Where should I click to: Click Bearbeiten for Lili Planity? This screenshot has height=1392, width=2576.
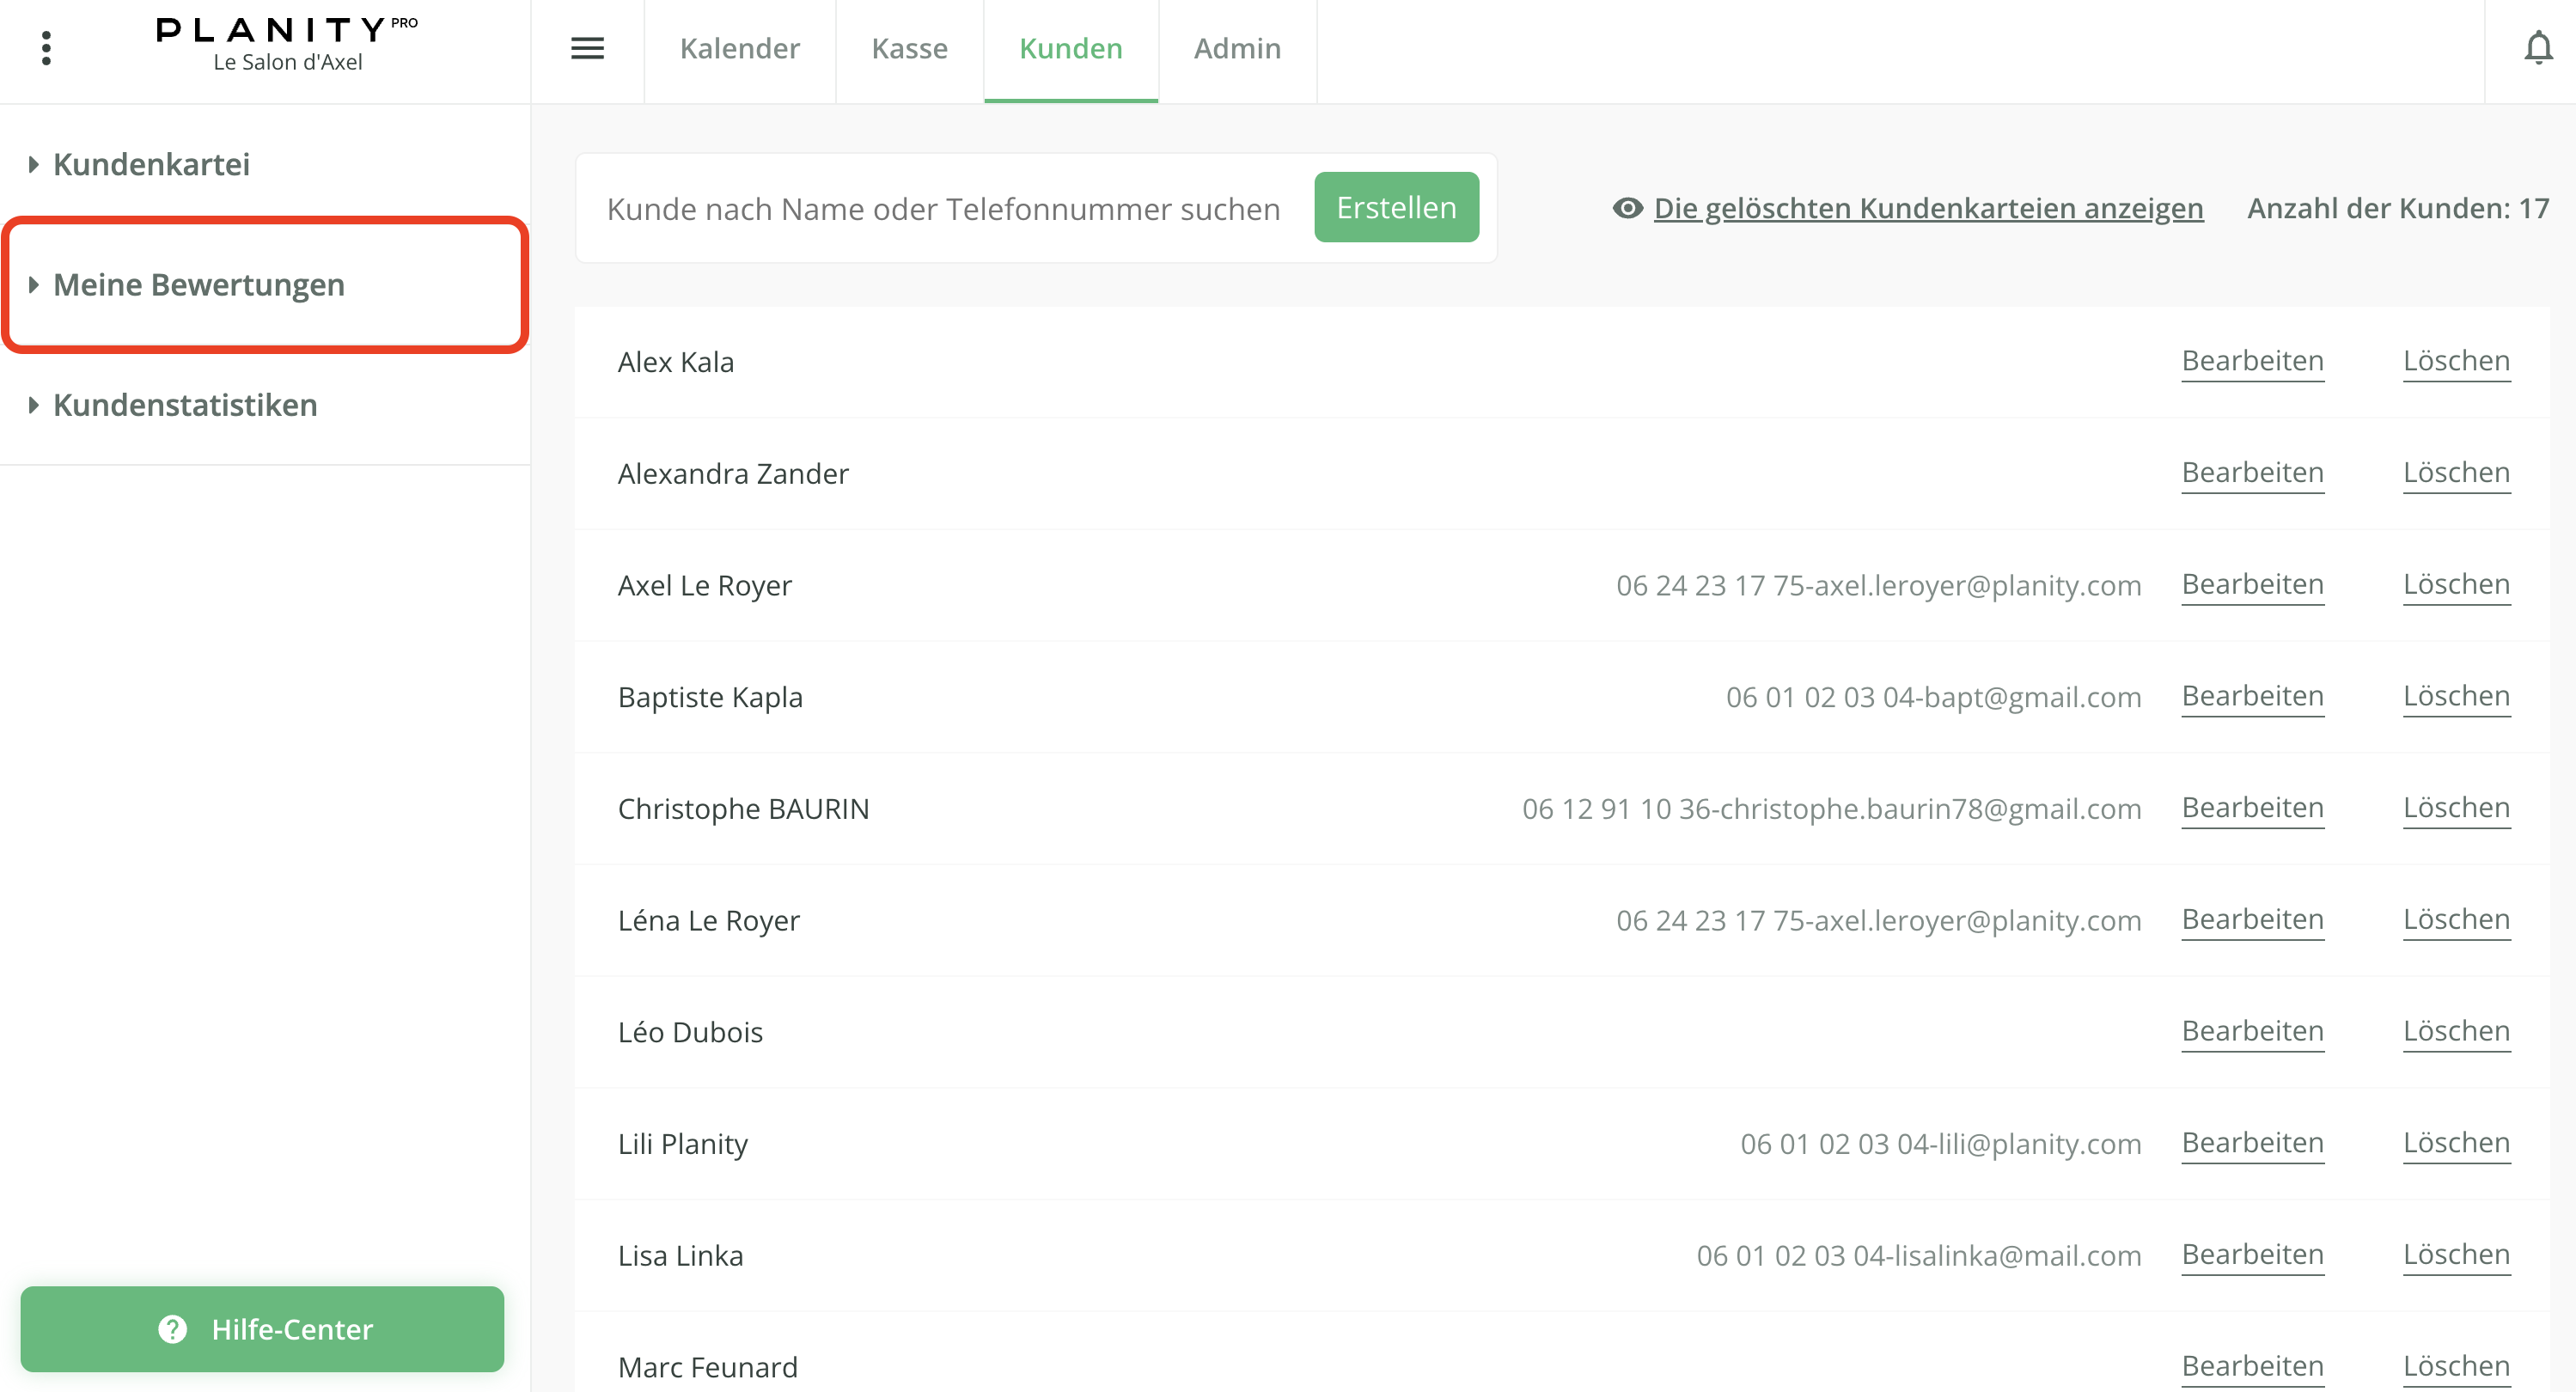[x=2252, y=1143]
